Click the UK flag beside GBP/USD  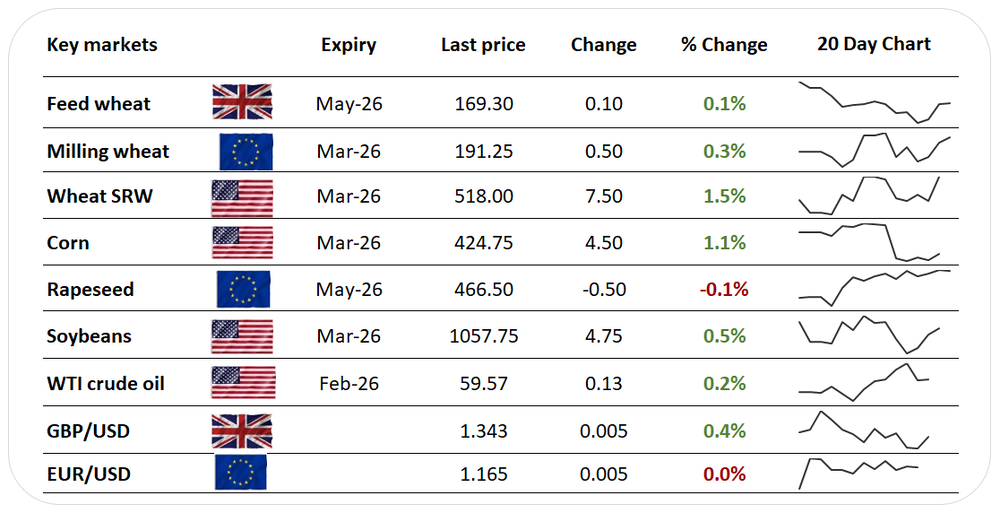242,431
